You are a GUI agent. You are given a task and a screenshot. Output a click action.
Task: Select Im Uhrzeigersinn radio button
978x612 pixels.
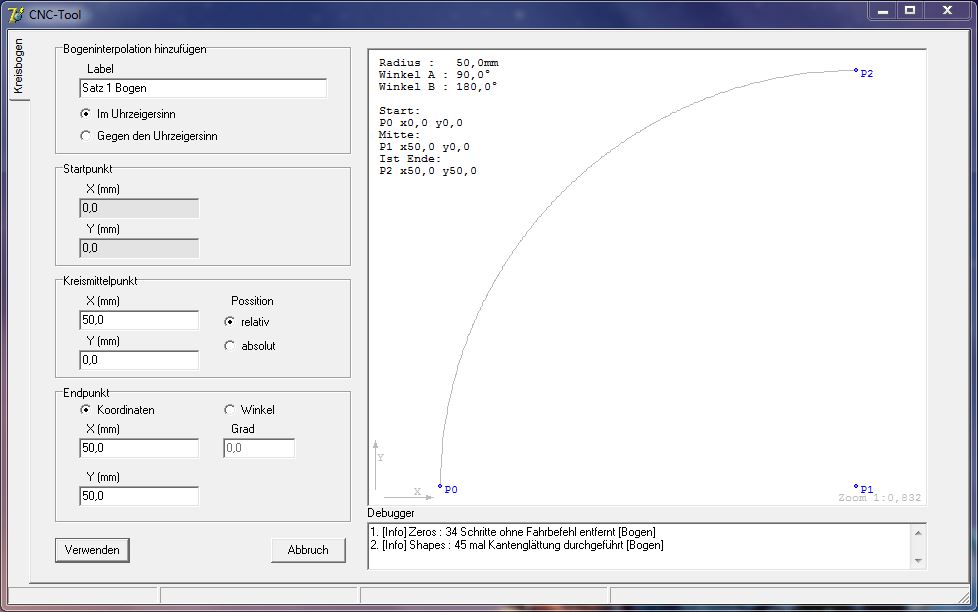86,114
